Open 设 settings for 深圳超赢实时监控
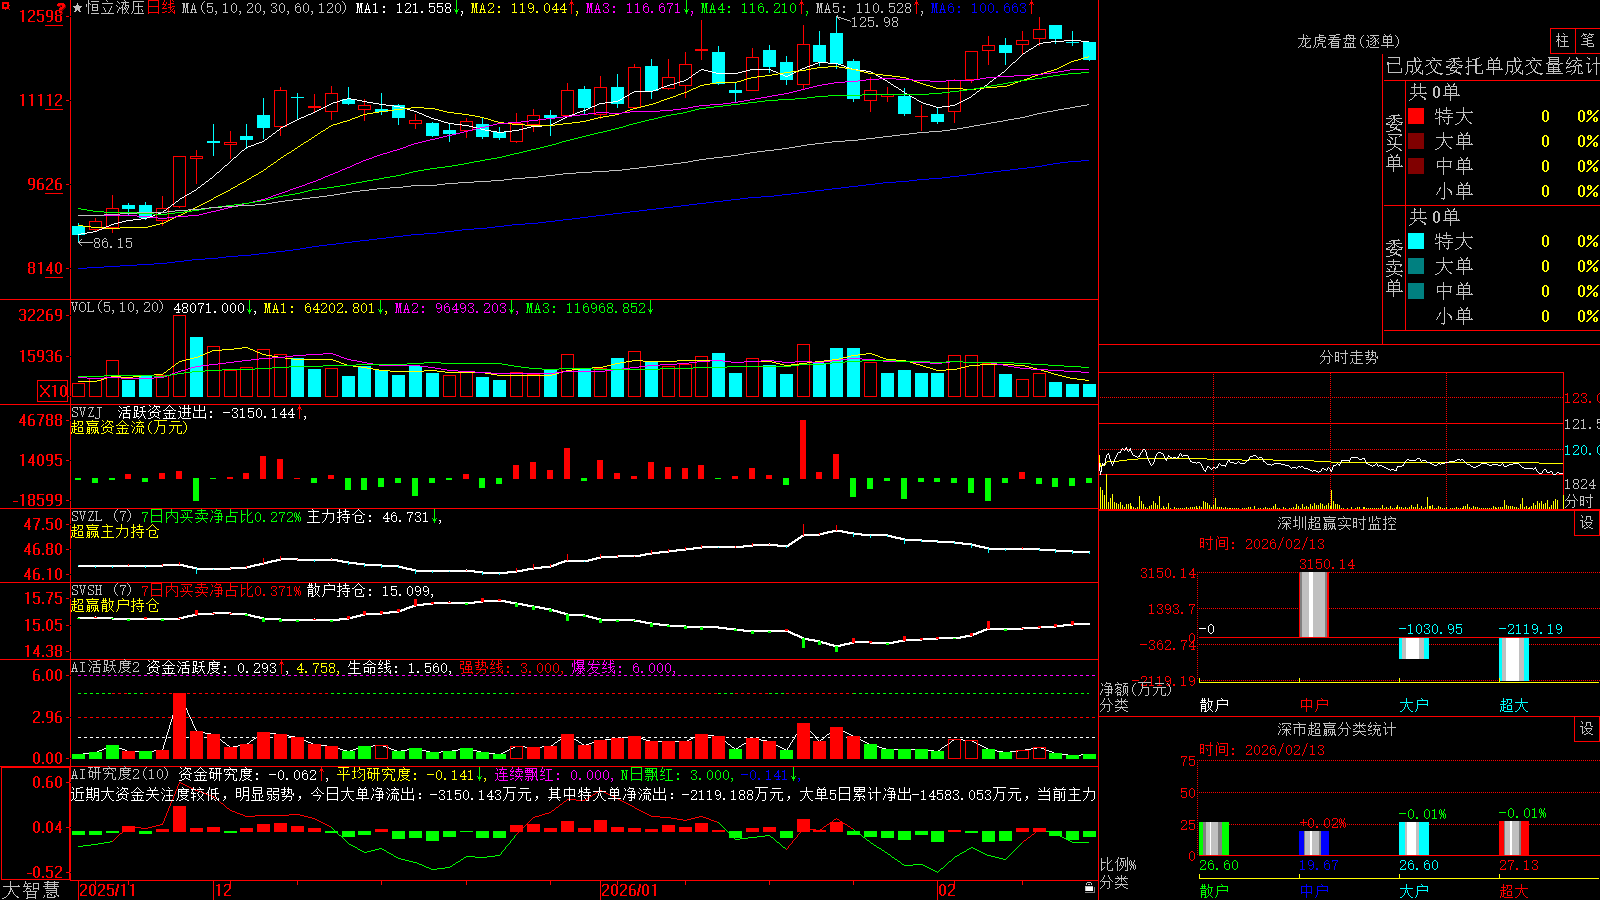The width and height of the screenshot is (1600, 900). 1587,523
